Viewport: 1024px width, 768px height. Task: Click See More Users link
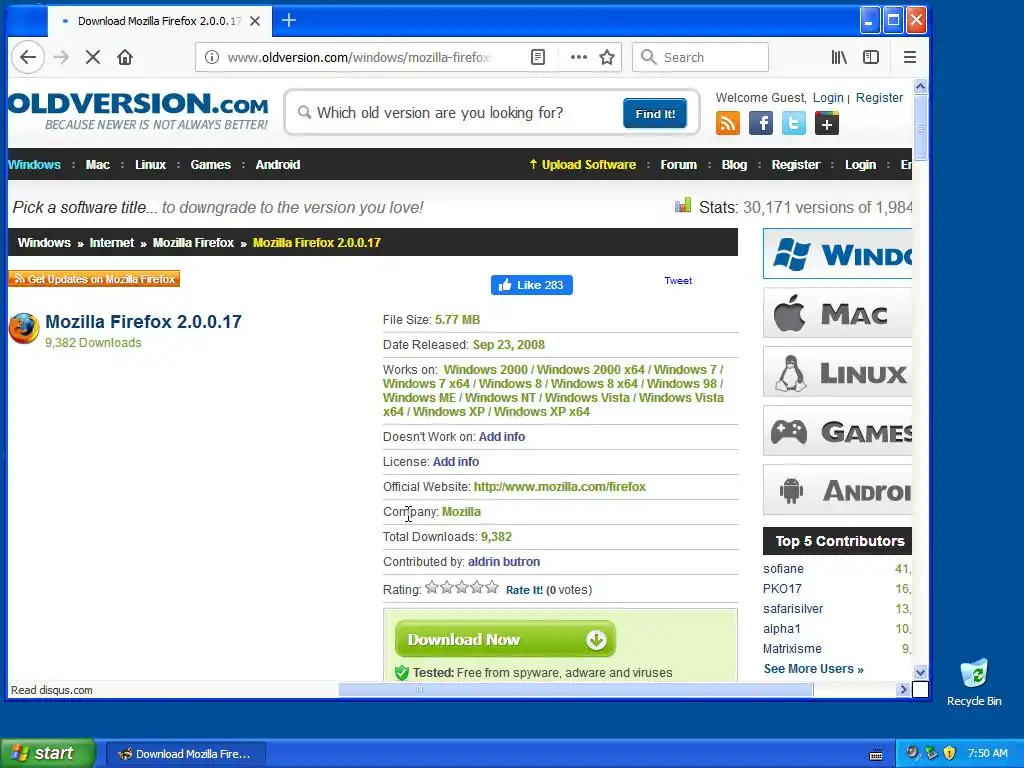click(x=814, y=669)
